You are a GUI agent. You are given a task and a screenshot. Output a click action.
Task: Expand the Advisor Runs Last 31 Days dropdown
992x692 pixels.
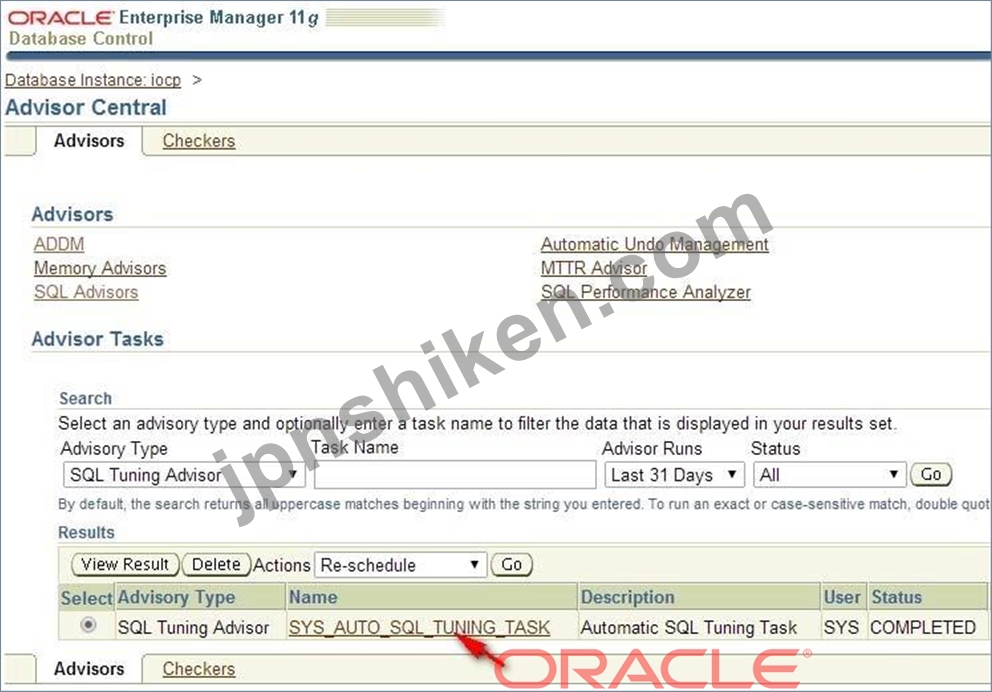[674, 474]
